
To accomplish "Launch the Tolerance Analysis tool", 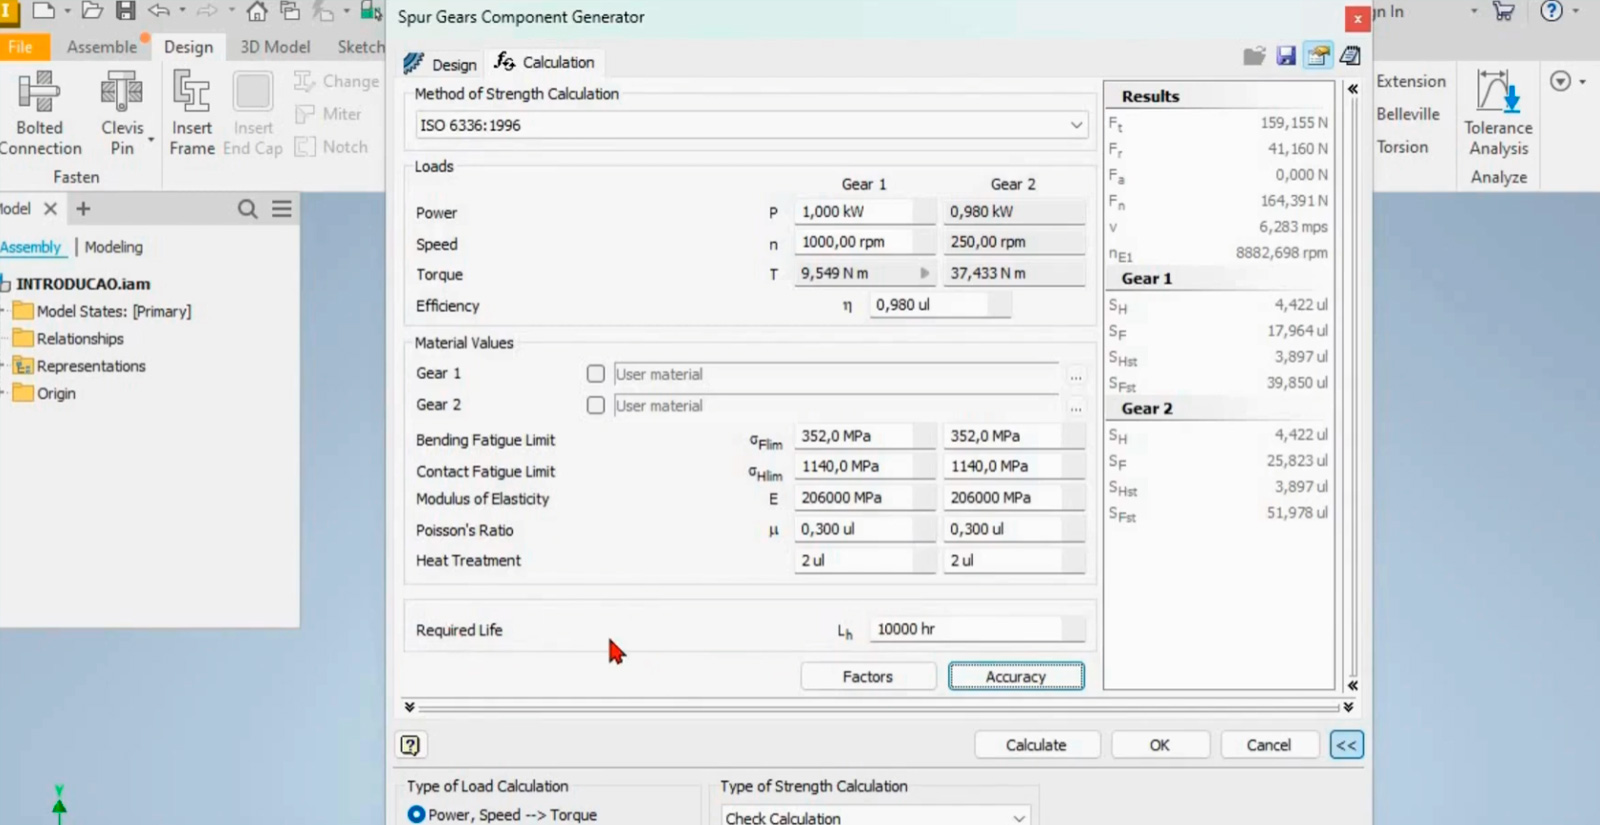I will [x=1497, y=93].
